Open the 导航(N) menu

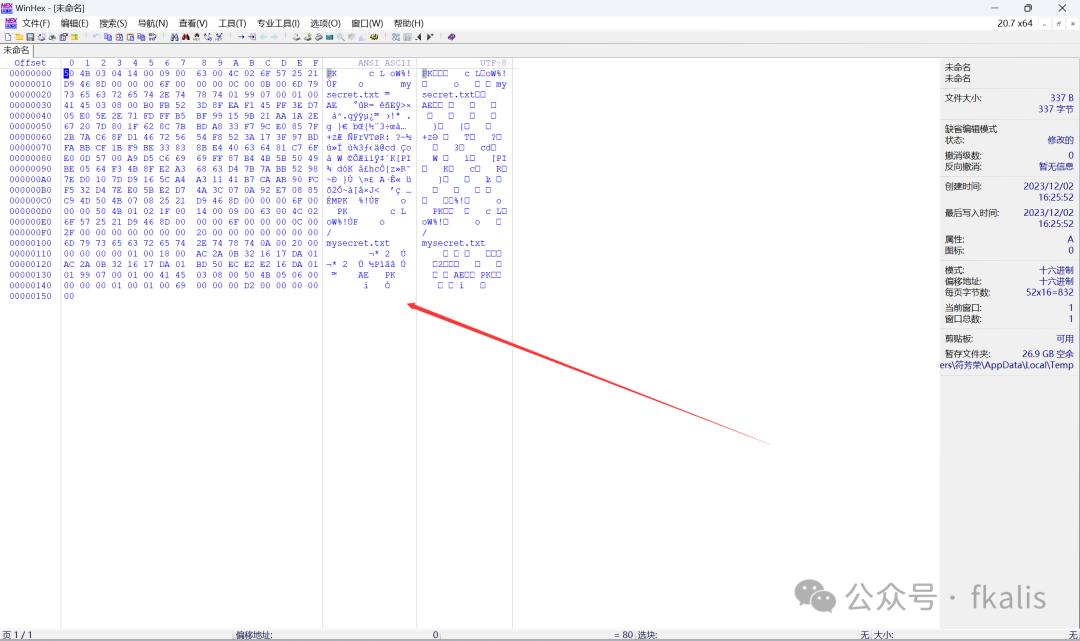153,23
